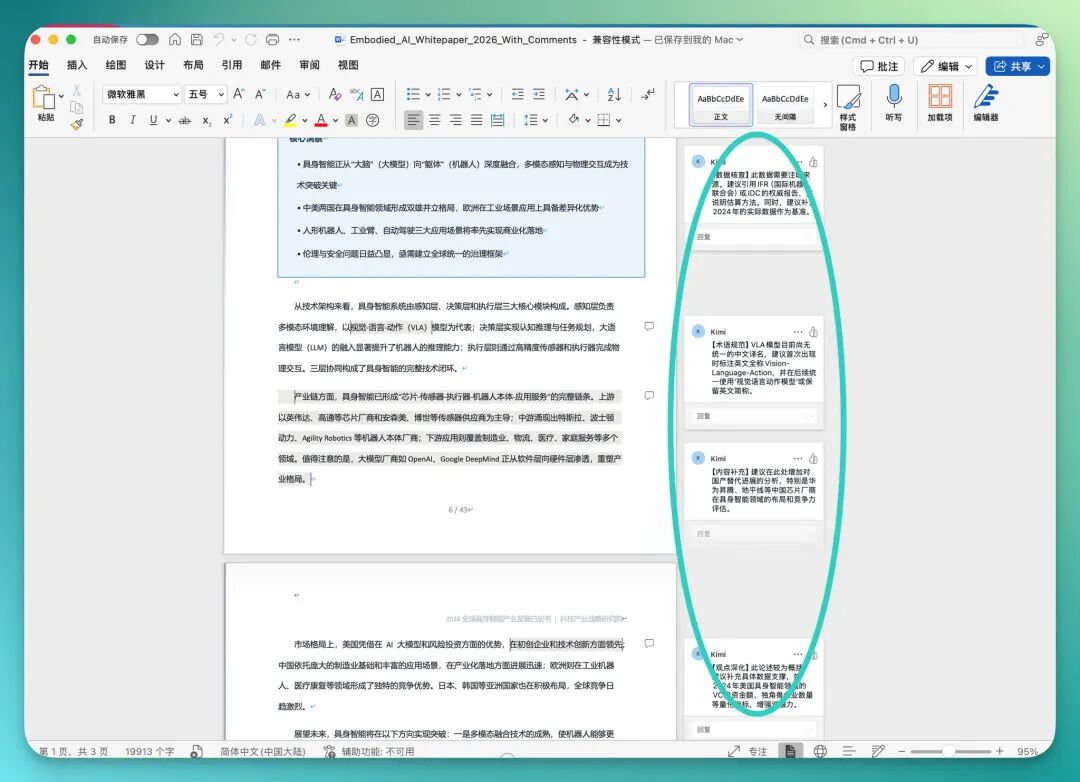Toggle Underline formatting
The height and width of the screenshot is (782, 1080).
pyautogui.click(x=153, y=120)
